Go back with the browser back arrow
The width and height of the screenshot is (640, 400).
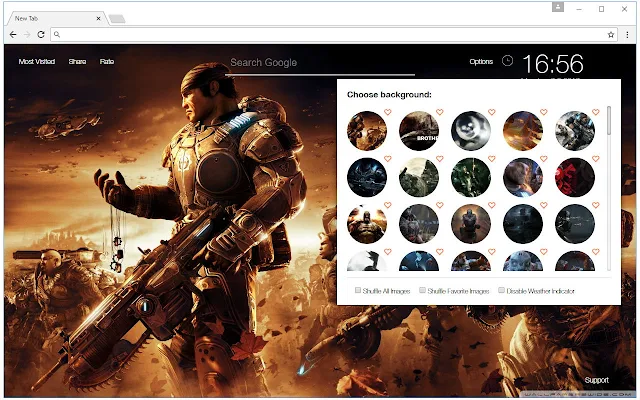13,35
